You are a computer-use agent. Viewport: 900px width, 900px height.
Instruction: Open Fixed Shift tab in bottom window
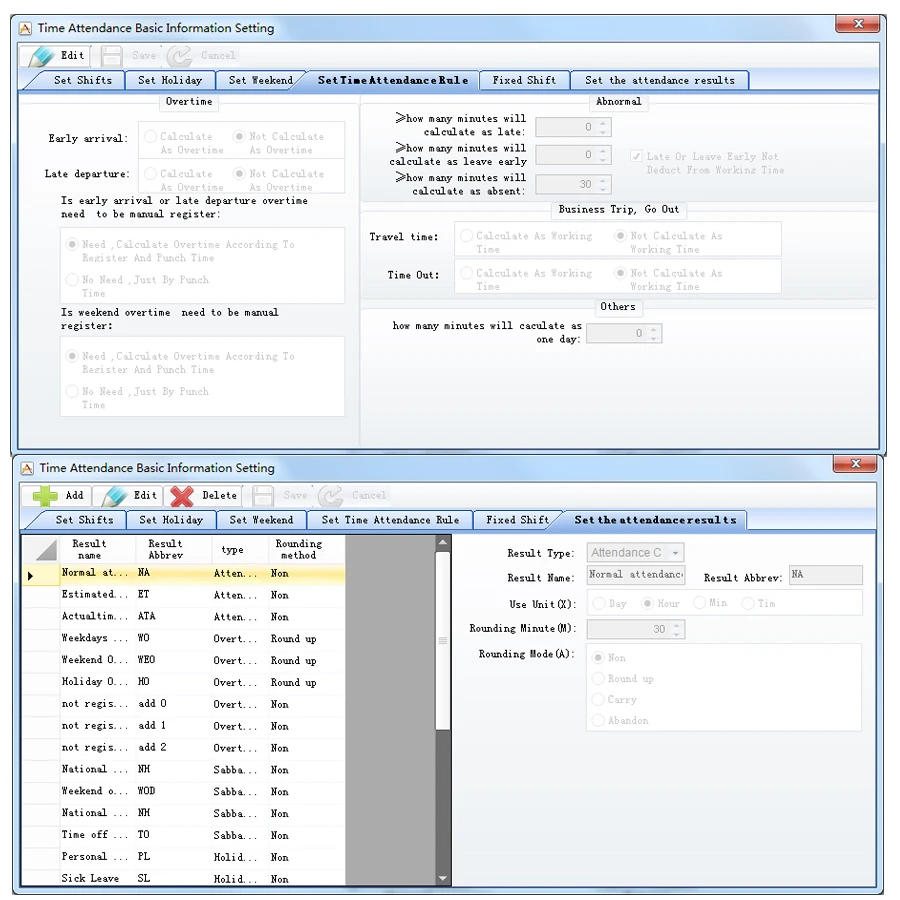(518, 520)
